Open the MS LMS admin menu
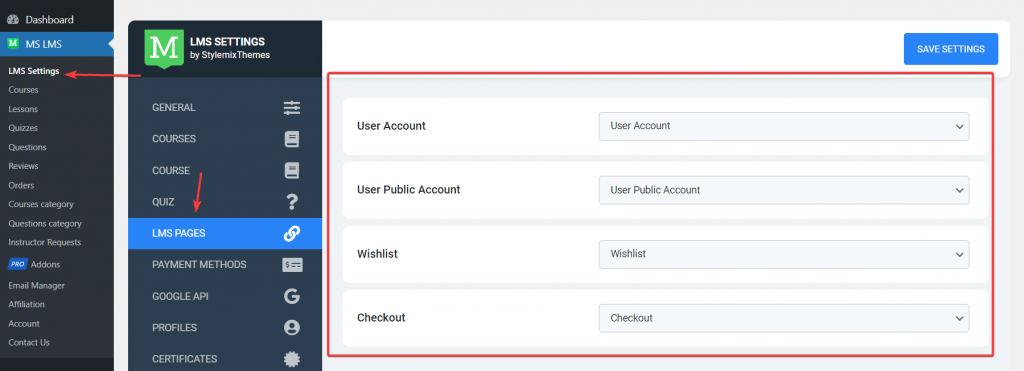Image resolution: width=1024 pixels, height=371 pixels. [57, 44]
